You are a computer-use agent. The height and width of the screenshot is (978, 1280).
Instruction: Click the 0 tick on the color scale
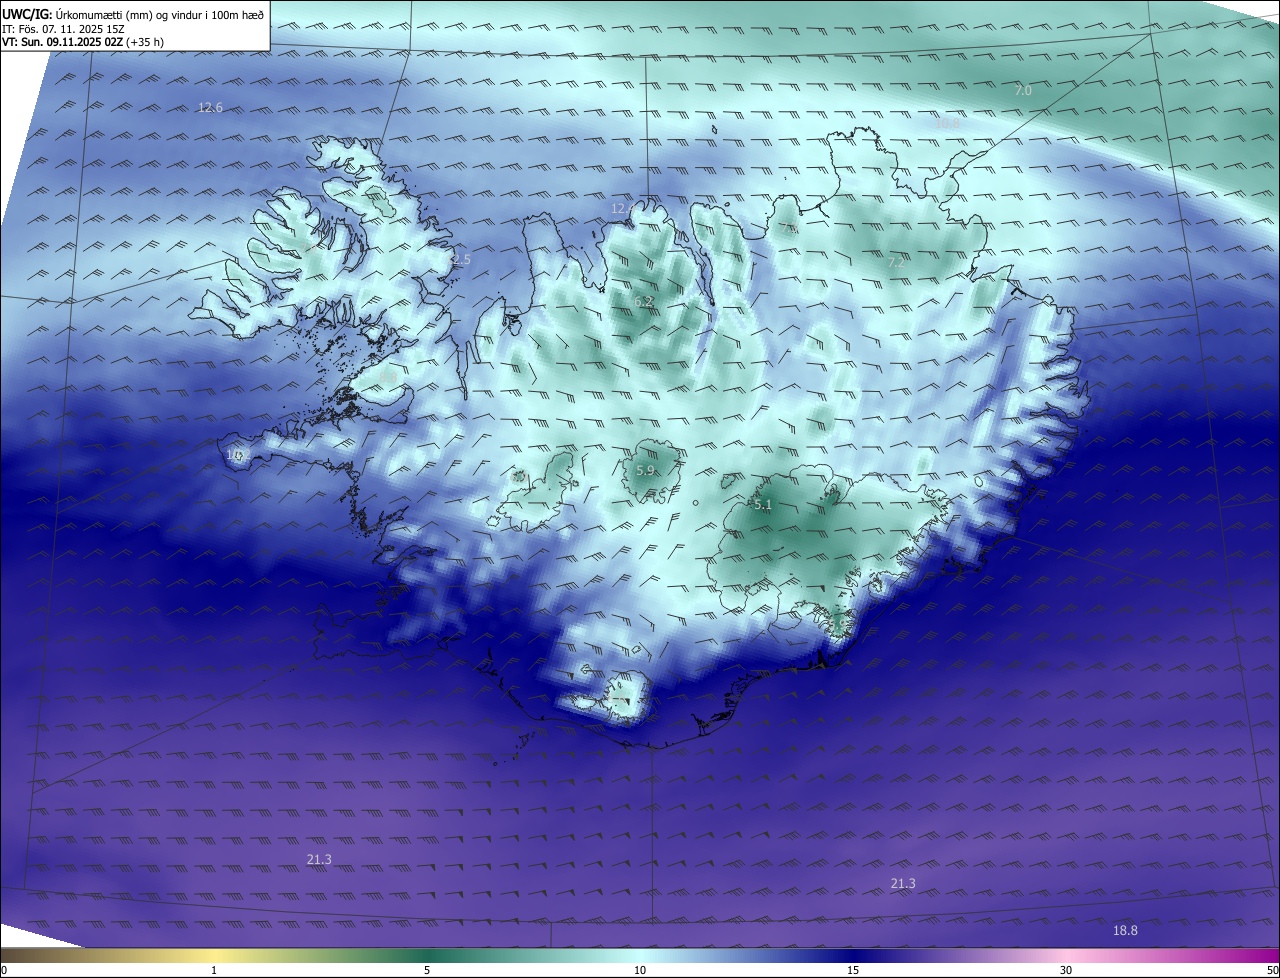(x=4, y=970)
